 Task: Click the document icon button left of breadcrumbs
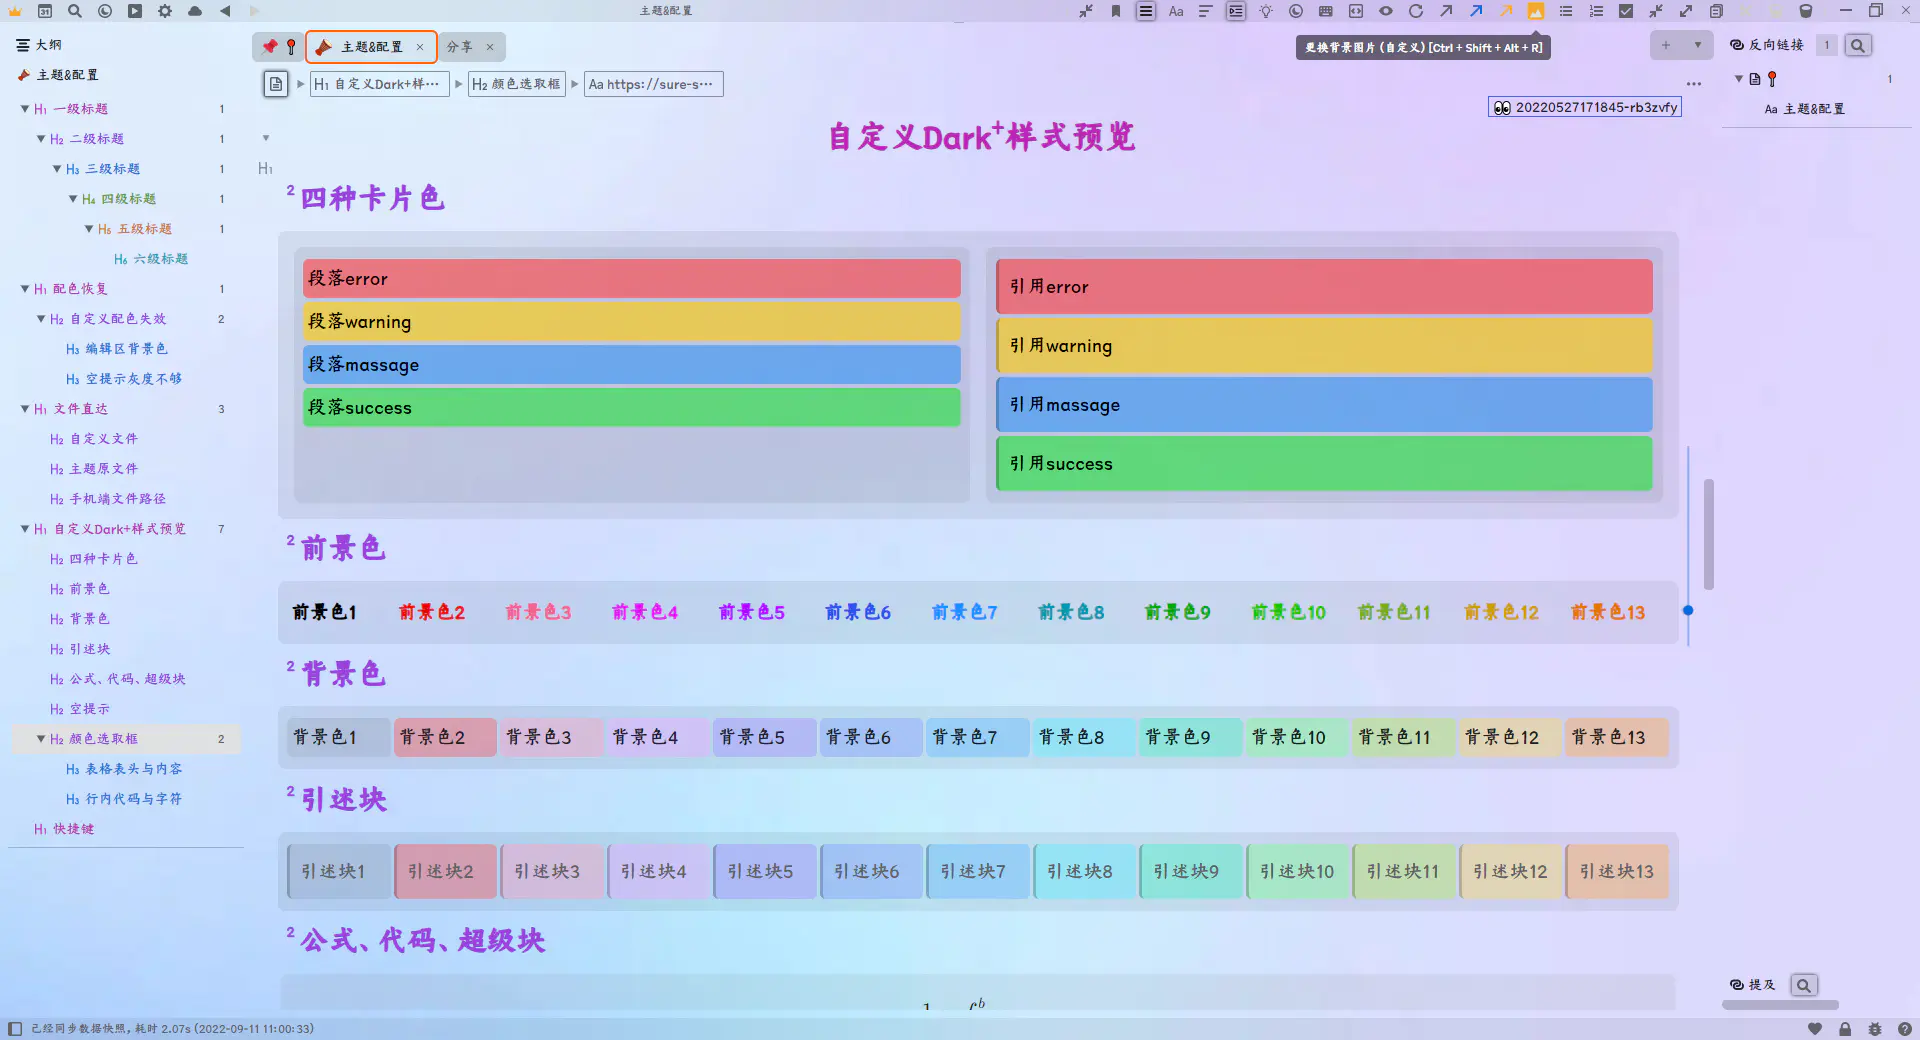tap(276, 84)
